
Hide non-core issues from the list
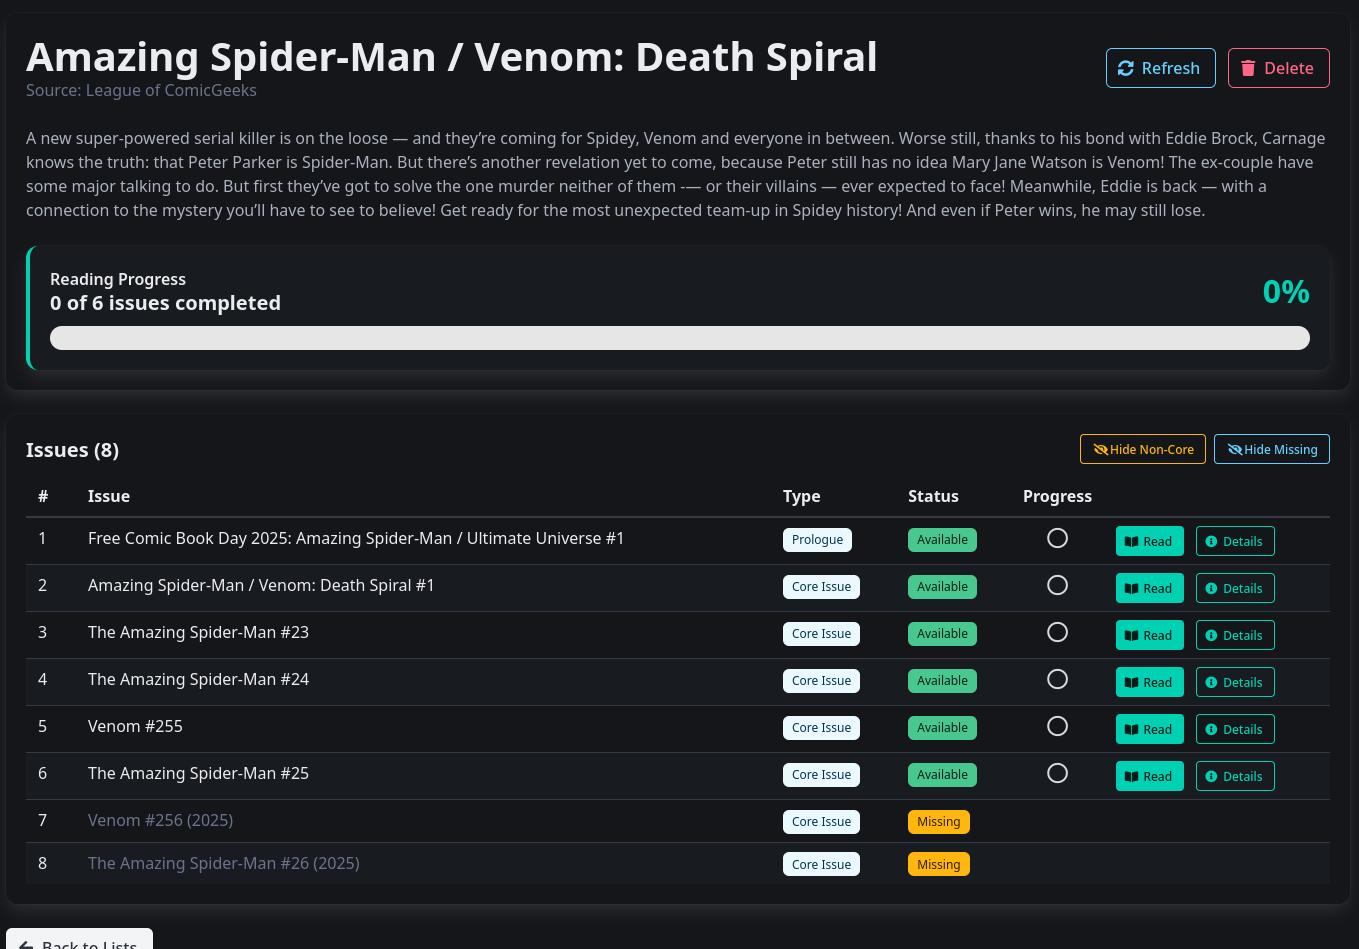pyautogui.click(x=1143, y=449)
